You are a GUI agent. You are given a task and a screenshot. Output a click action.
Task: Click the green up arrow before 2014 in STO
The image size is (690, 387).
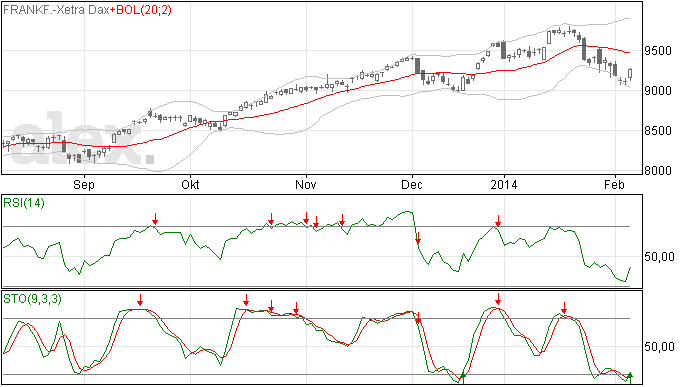462,376
